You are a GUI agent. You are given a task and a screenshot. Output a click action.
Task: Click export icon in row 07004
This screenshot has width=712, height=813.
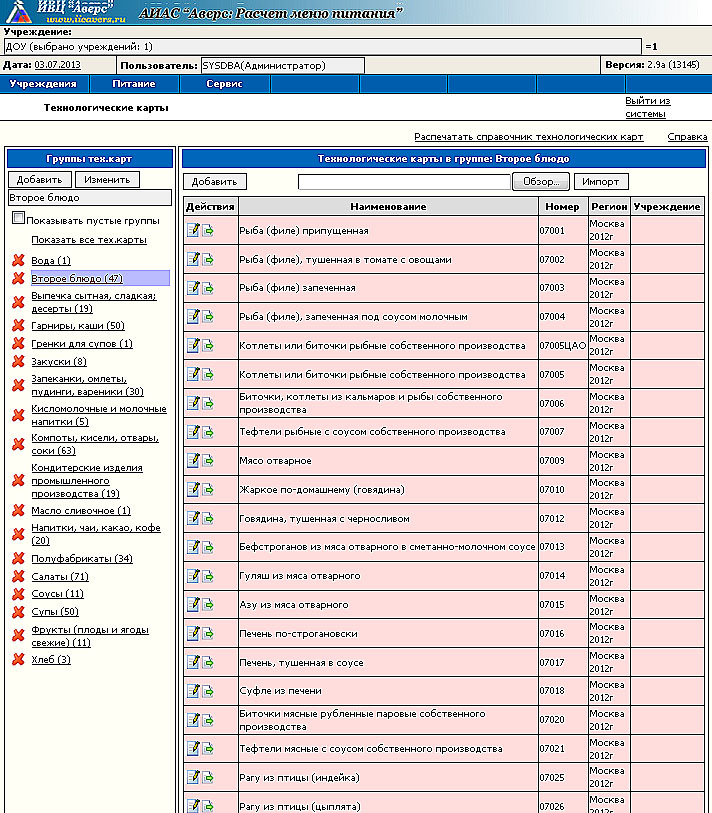click(208, 317)
